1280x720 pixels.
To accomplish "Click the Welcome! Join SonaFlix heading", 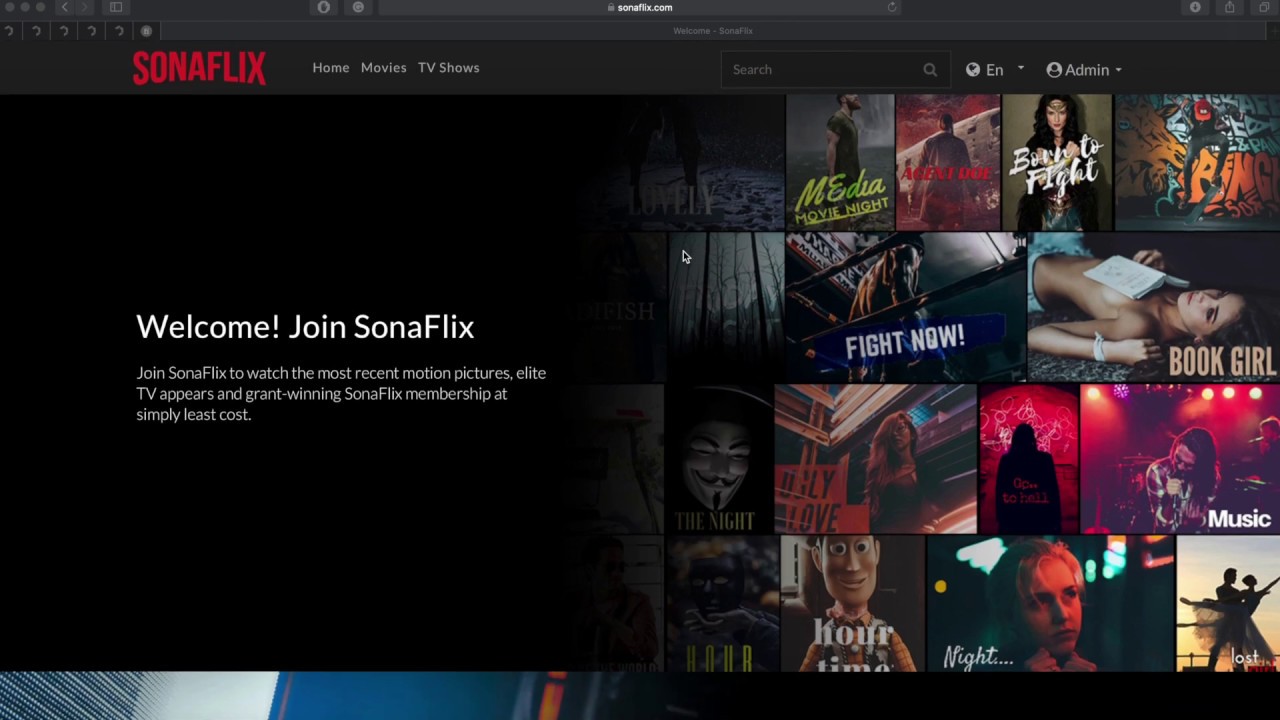I will click(305, 327).
